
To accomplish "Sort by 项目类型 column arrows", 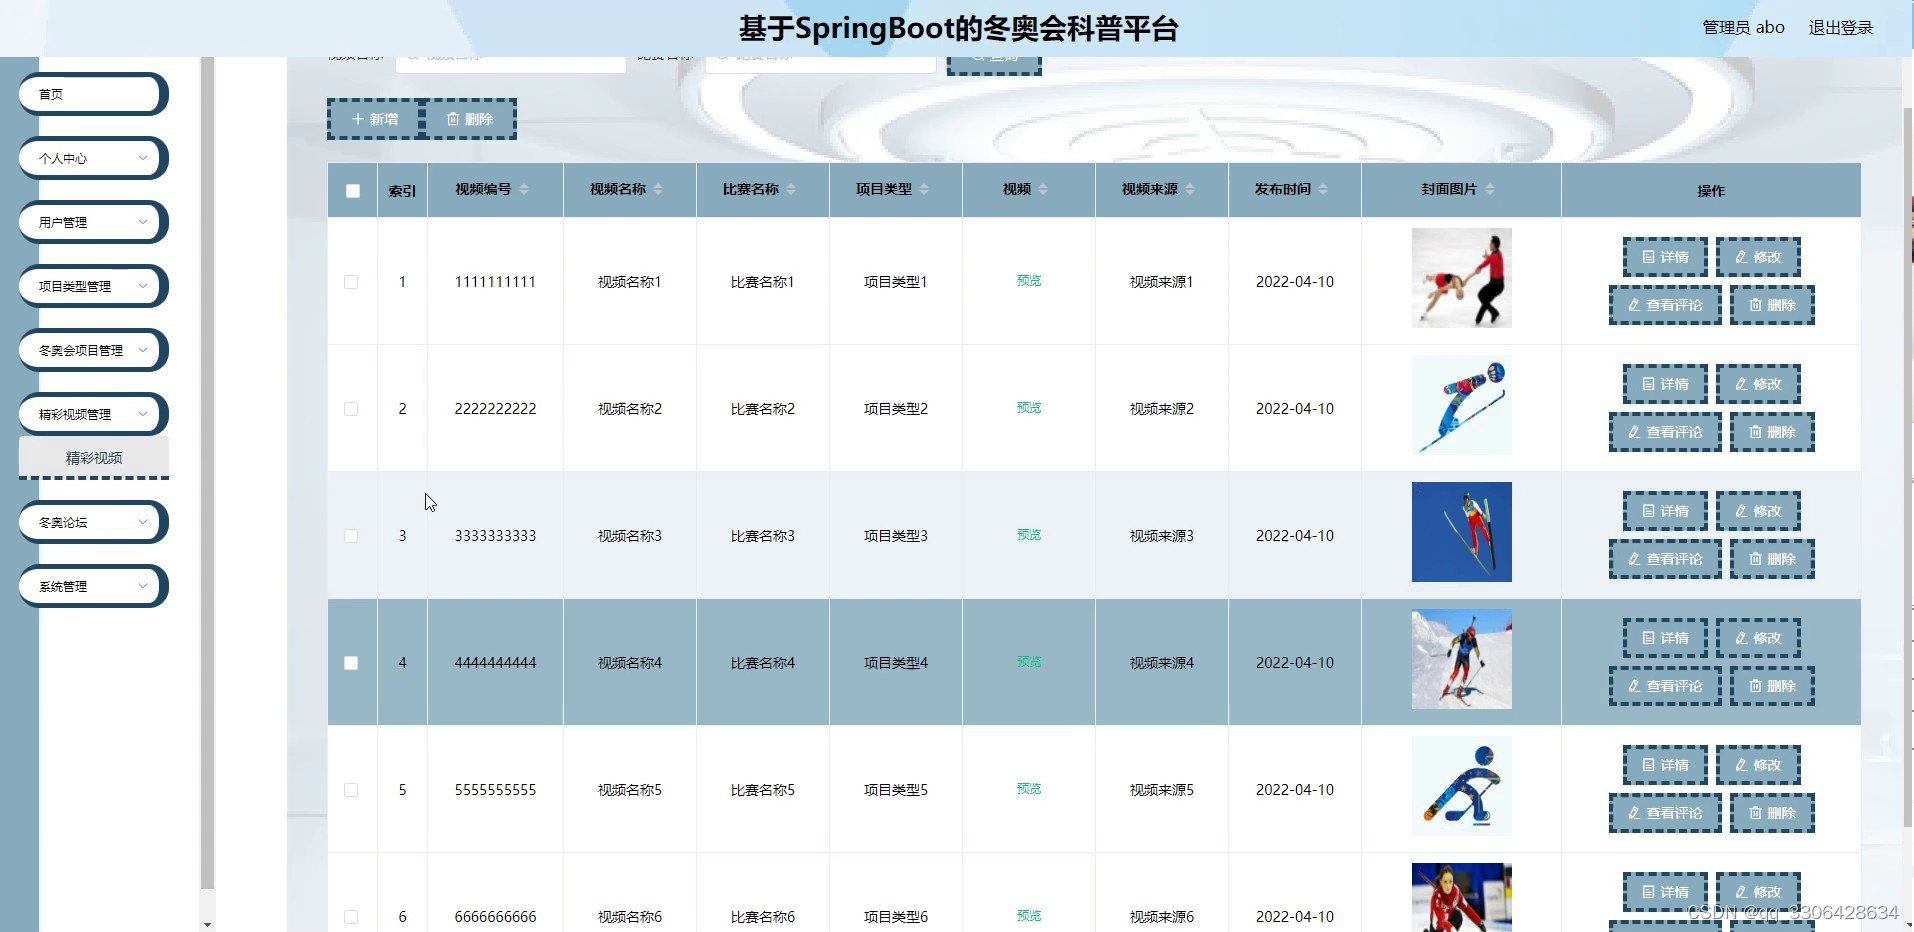I will point(924,189).
